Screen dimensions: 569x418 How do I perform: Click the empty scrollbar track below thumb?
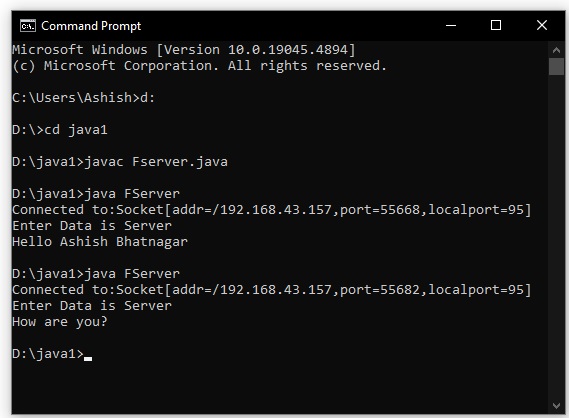click(556, 236)
